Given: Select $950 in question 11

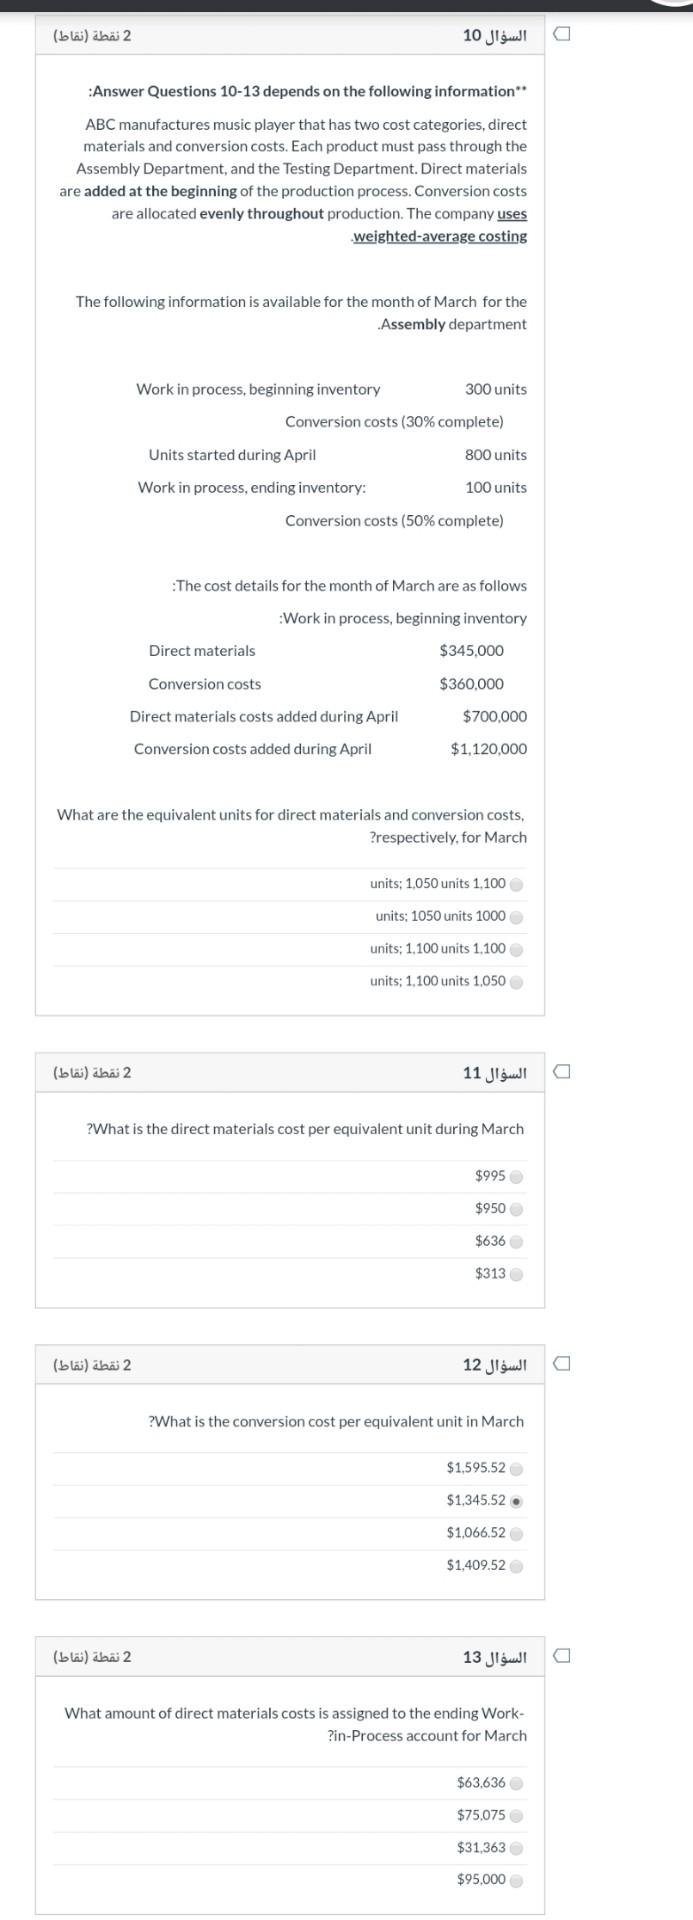Looking at the screenshot, I should [516, 1208].
